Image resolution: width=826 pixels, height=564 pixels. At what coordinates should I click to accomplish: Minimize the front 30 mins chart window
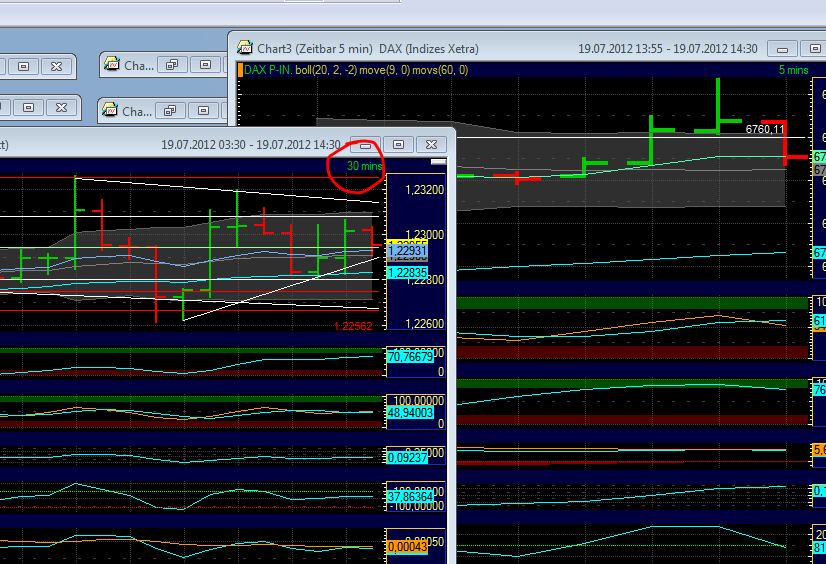[365, 145]
